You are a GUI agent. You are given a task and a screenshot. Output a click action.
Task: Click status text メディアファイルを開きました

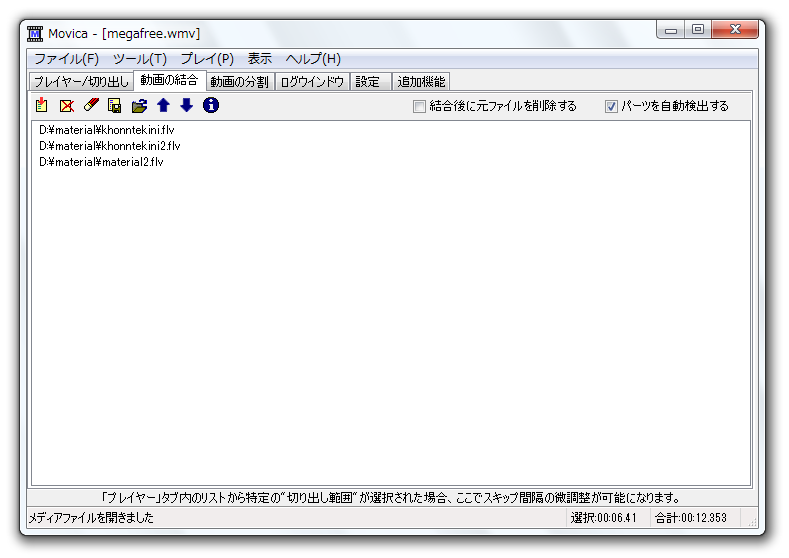click(x=91, y=518)
